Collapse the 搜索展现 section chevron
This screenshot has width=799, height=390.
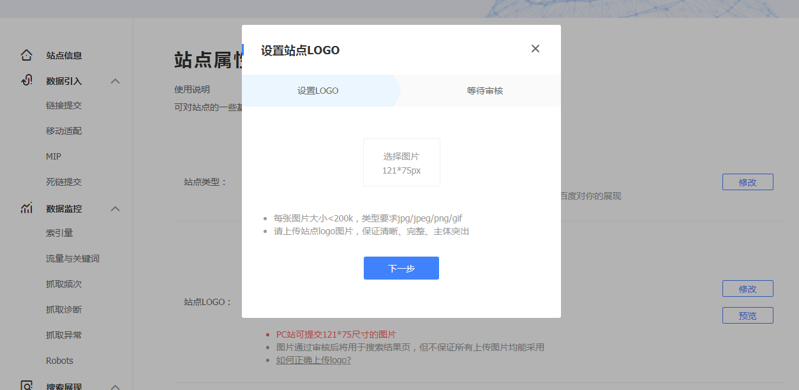point(116,387)
